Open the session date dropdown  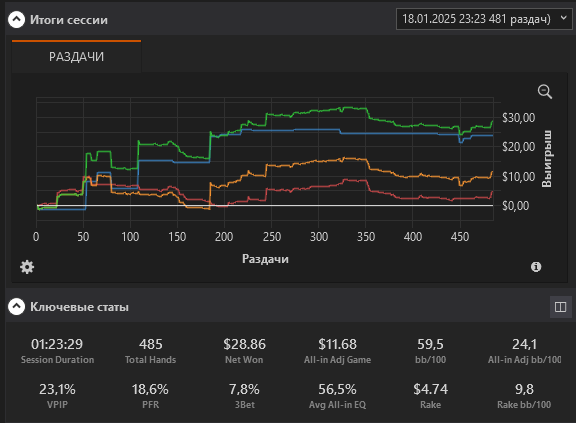click(484, 19)
